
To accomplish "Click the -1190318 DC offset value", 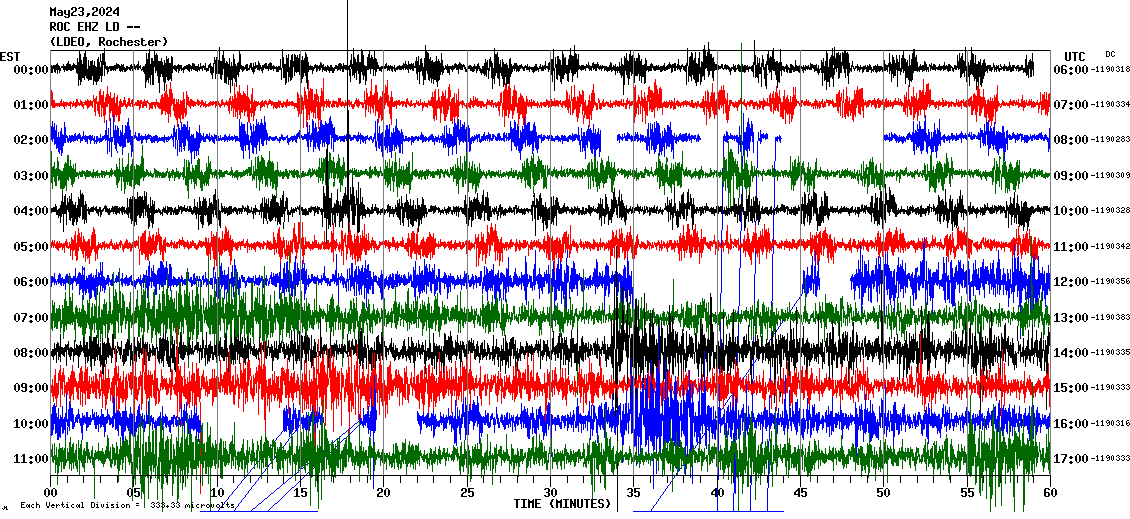I will (x=1110, y=70).
